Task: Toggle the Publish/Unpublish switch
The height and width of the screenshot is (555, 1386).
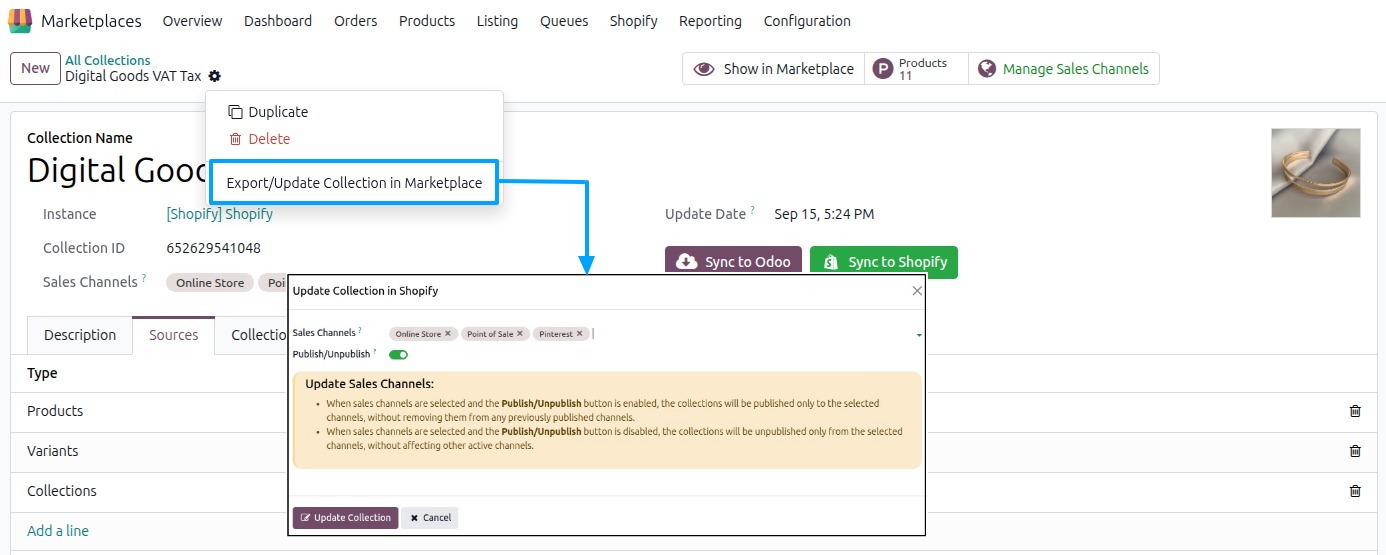Action: [398, 354]
